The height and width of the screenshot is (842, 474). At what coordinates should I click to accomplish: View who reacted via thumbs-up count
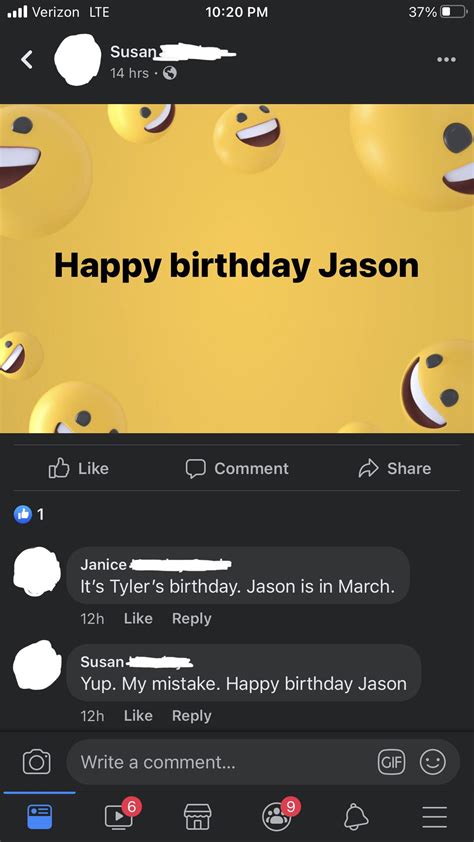tap(29, 514)
